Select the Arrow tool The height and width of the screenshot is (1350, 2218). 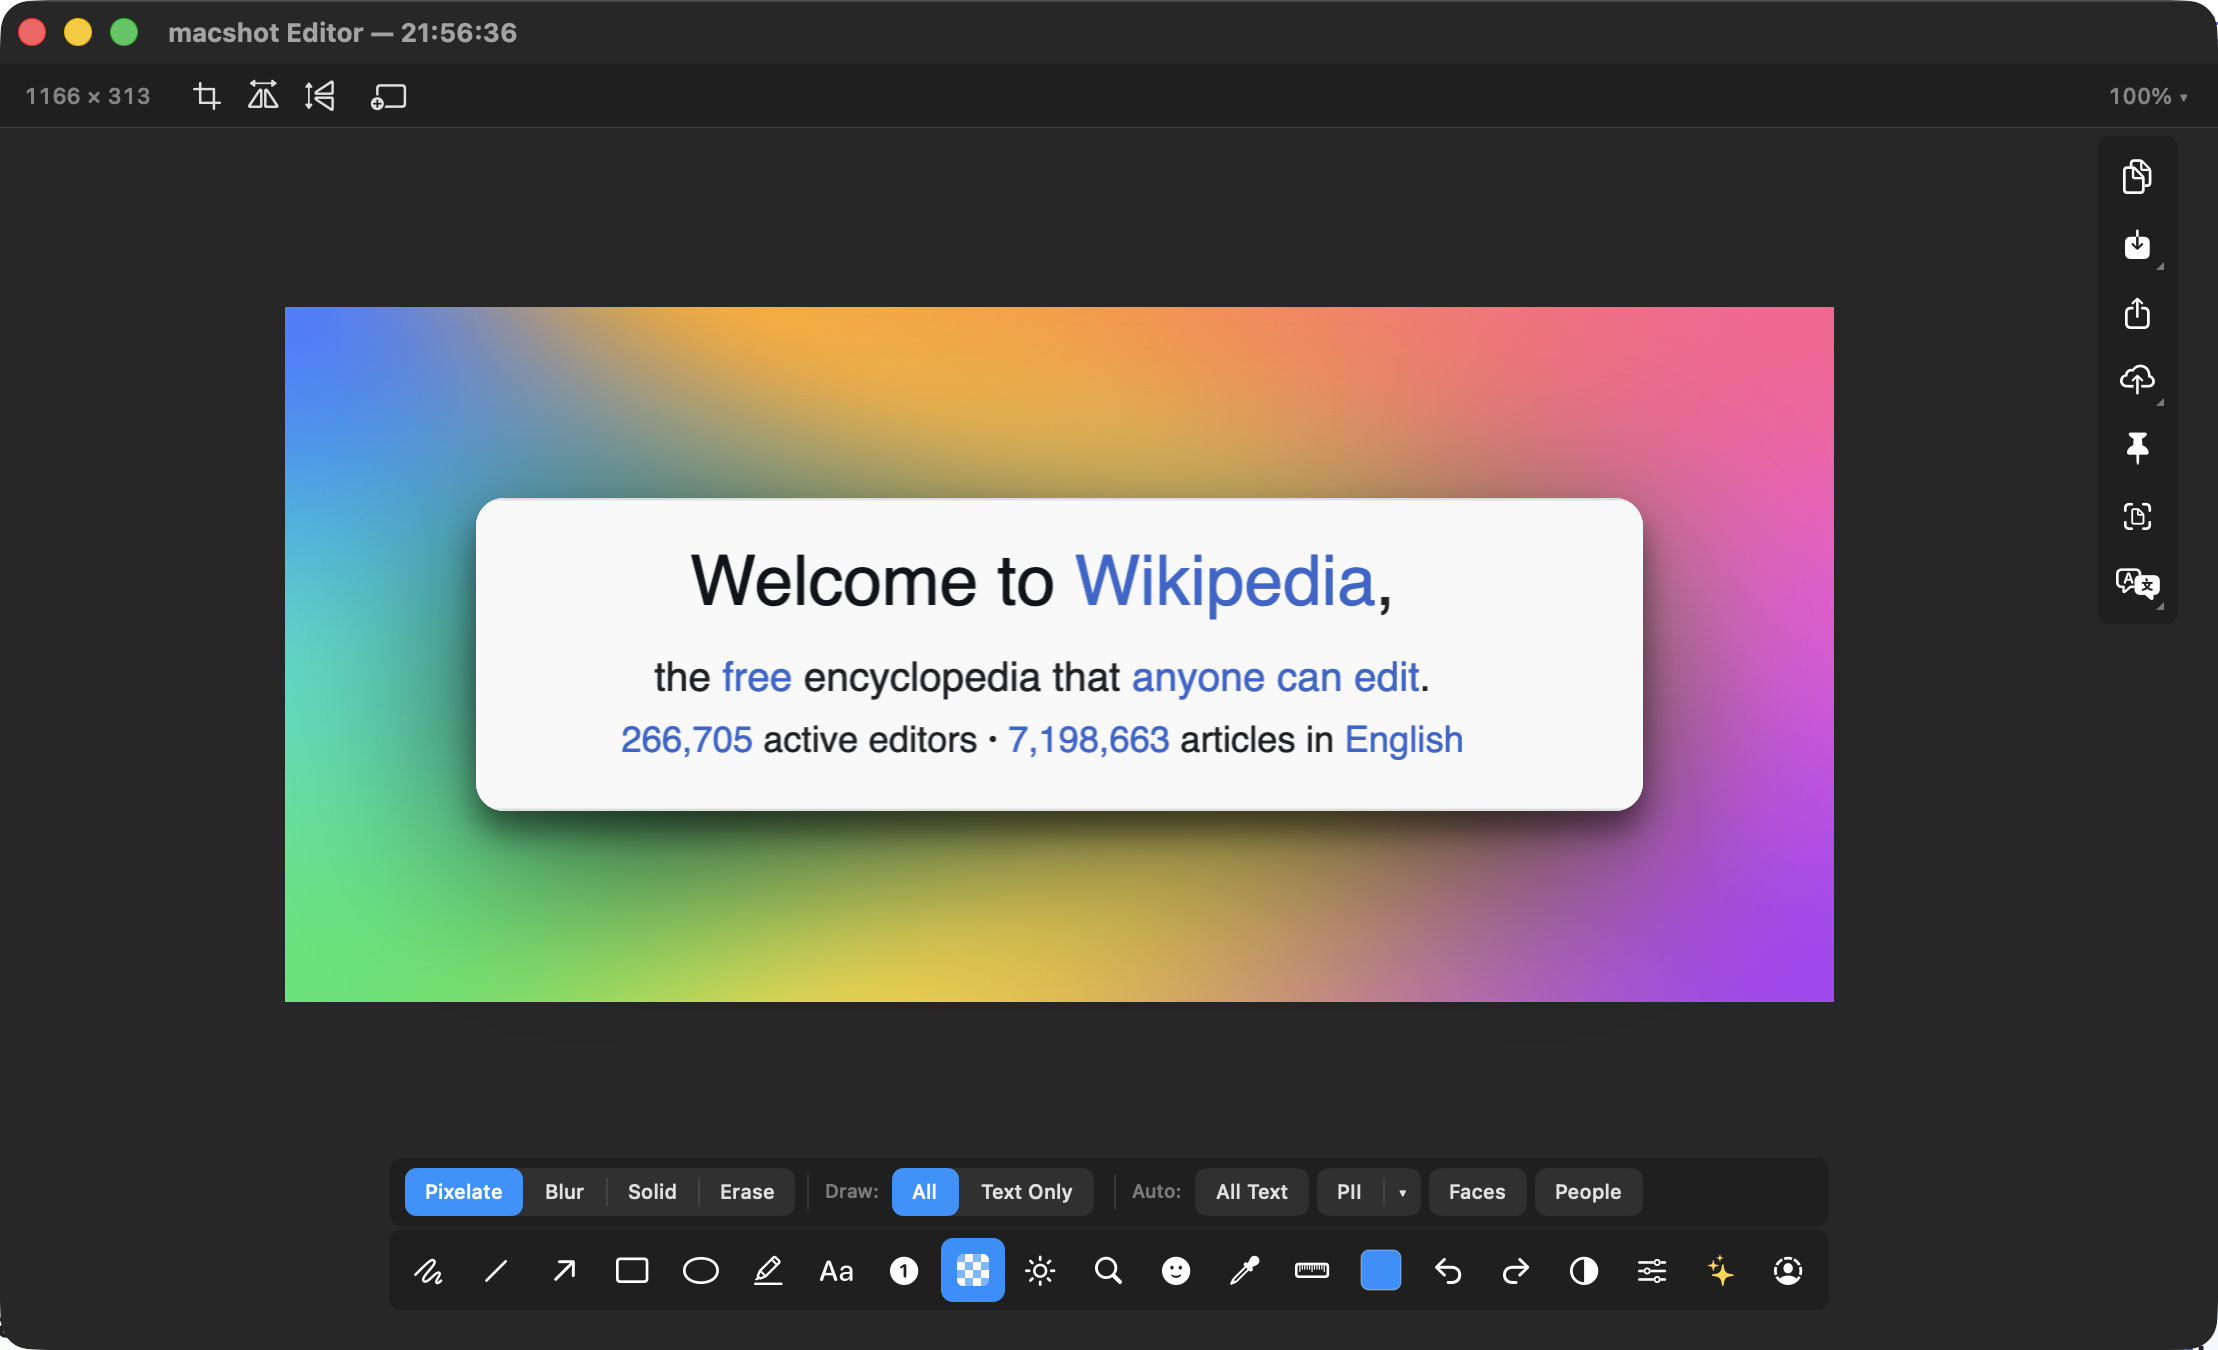[564, 1271]
